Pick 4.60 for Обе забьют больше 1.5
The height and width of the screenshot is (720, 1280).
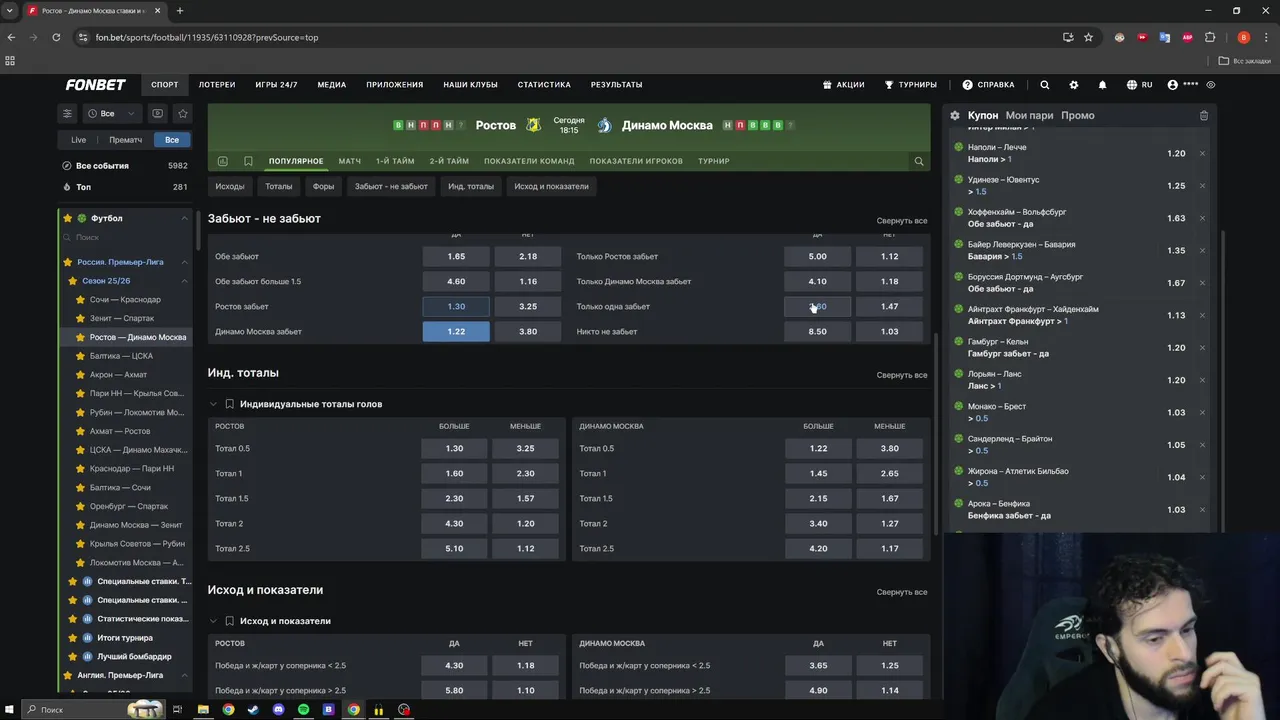[x=456, y=281]
